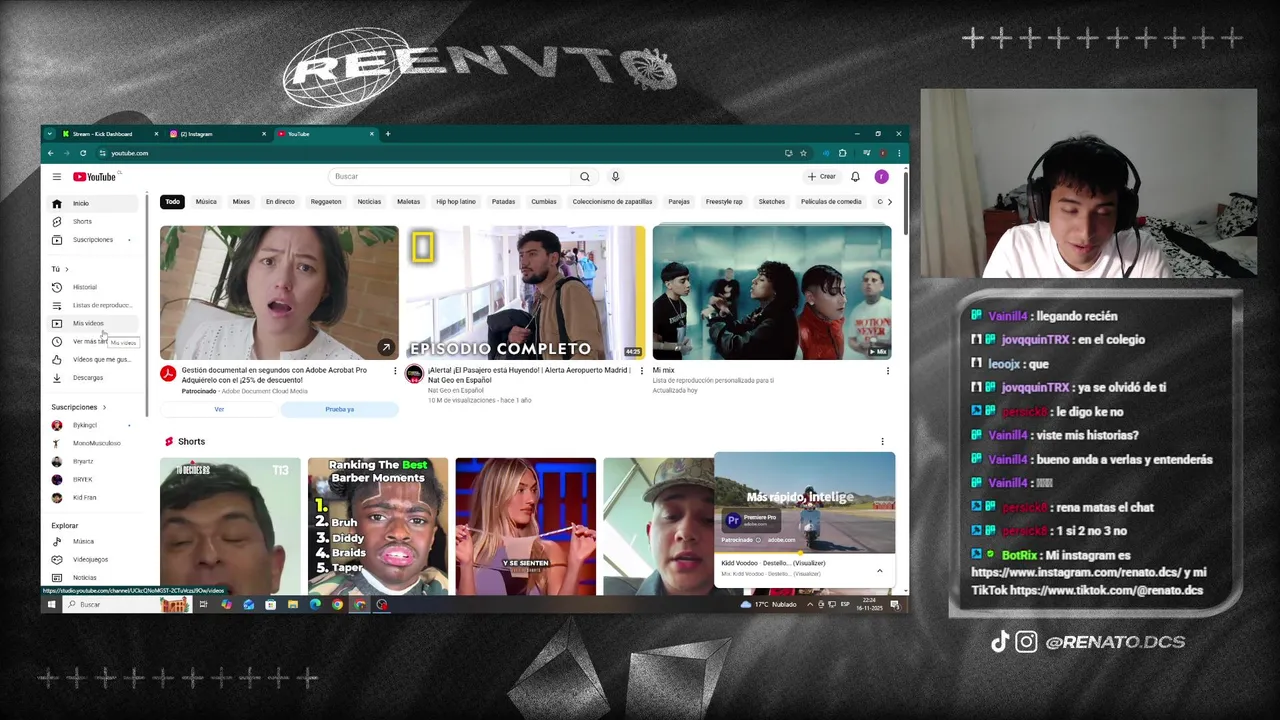Open the Bykingcl subscription channel
Image resolution: width=1280 pixels, height=720 pixels.
[x=93, y=426]
